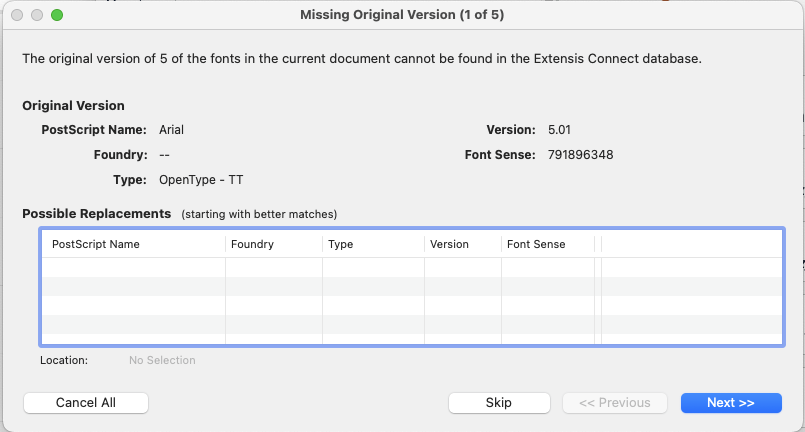The image size is (805, 432).
Task: Click the green zoom window button
Action: coord(57,15)
